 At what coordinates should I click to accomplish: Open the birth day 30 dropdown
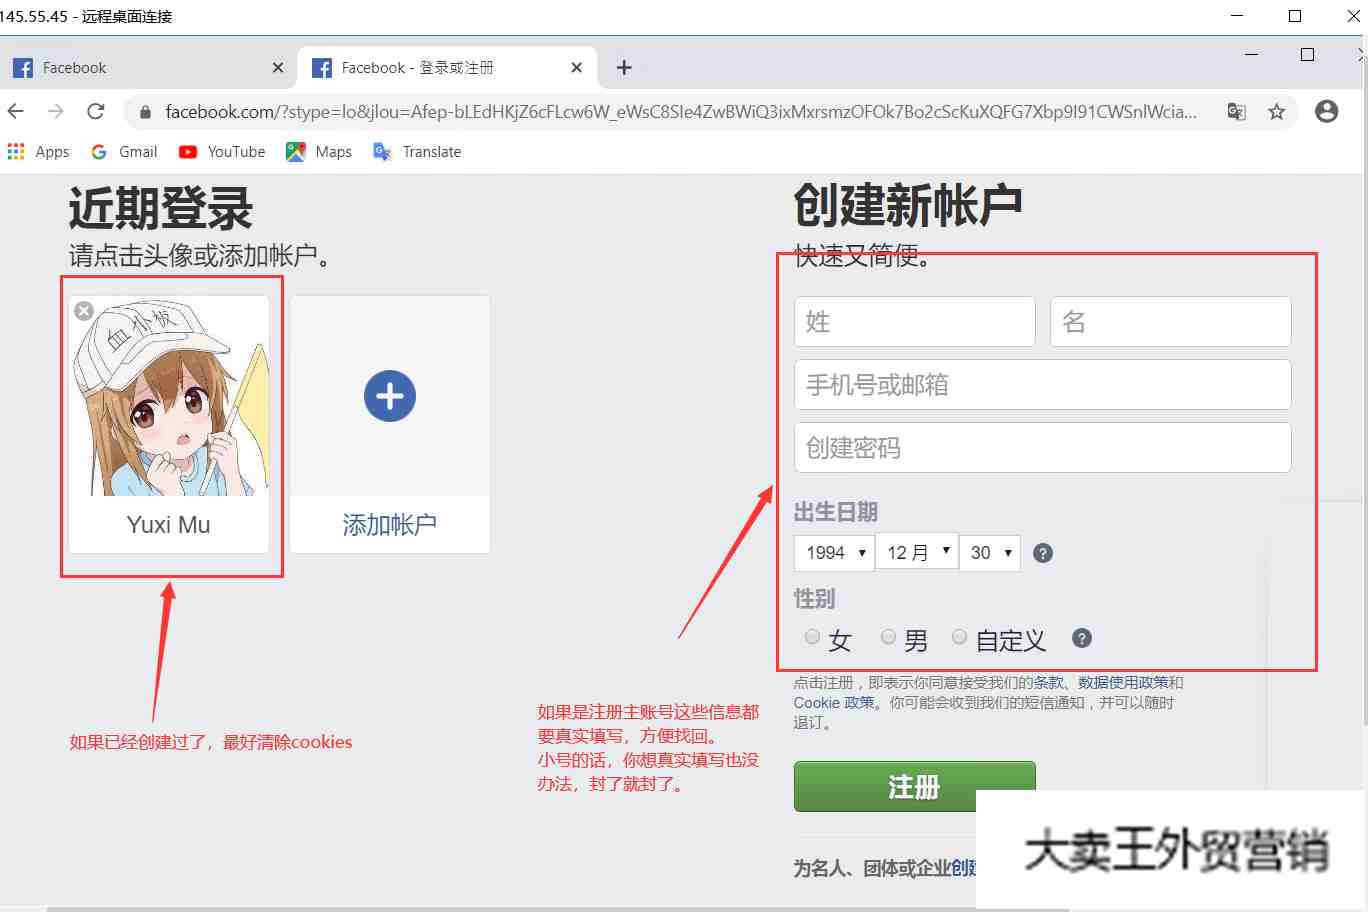[x=990, y=552]
